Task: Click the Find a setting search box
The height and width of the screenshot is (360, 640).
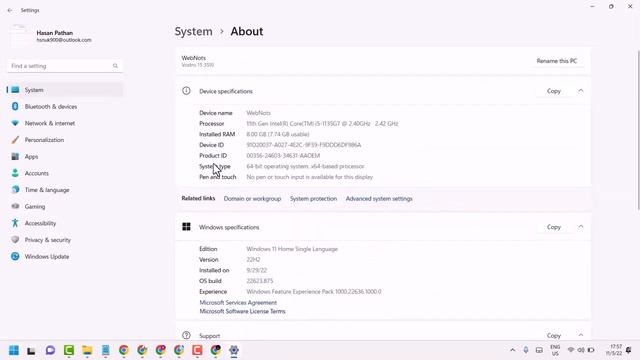Action: pos(65,66)
